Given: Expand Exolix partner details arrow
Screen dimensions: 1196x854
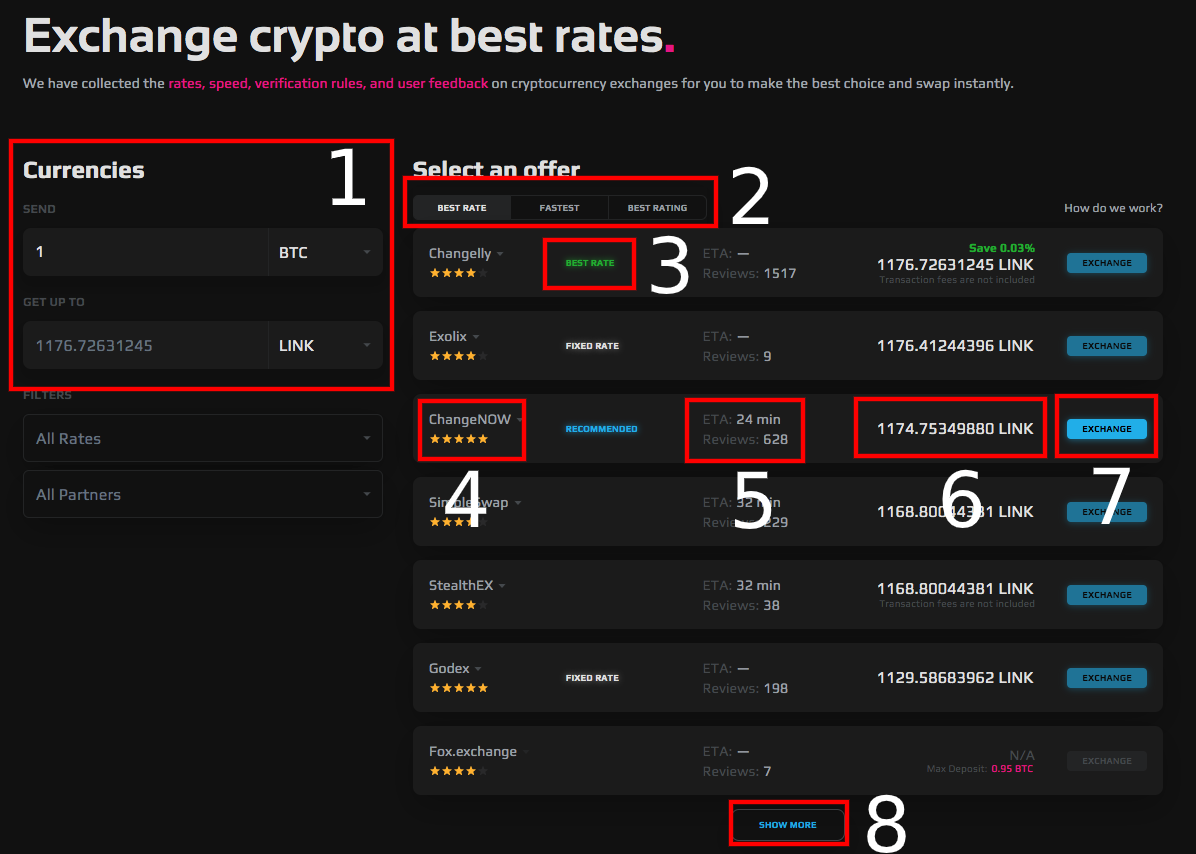Looking at the screenshot, I should point(476,337).
